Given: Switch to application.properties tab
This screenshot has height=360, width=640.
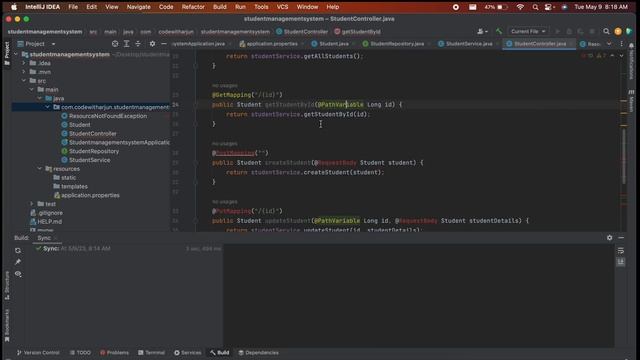Looking at the screenshot, I should point(271,44).
